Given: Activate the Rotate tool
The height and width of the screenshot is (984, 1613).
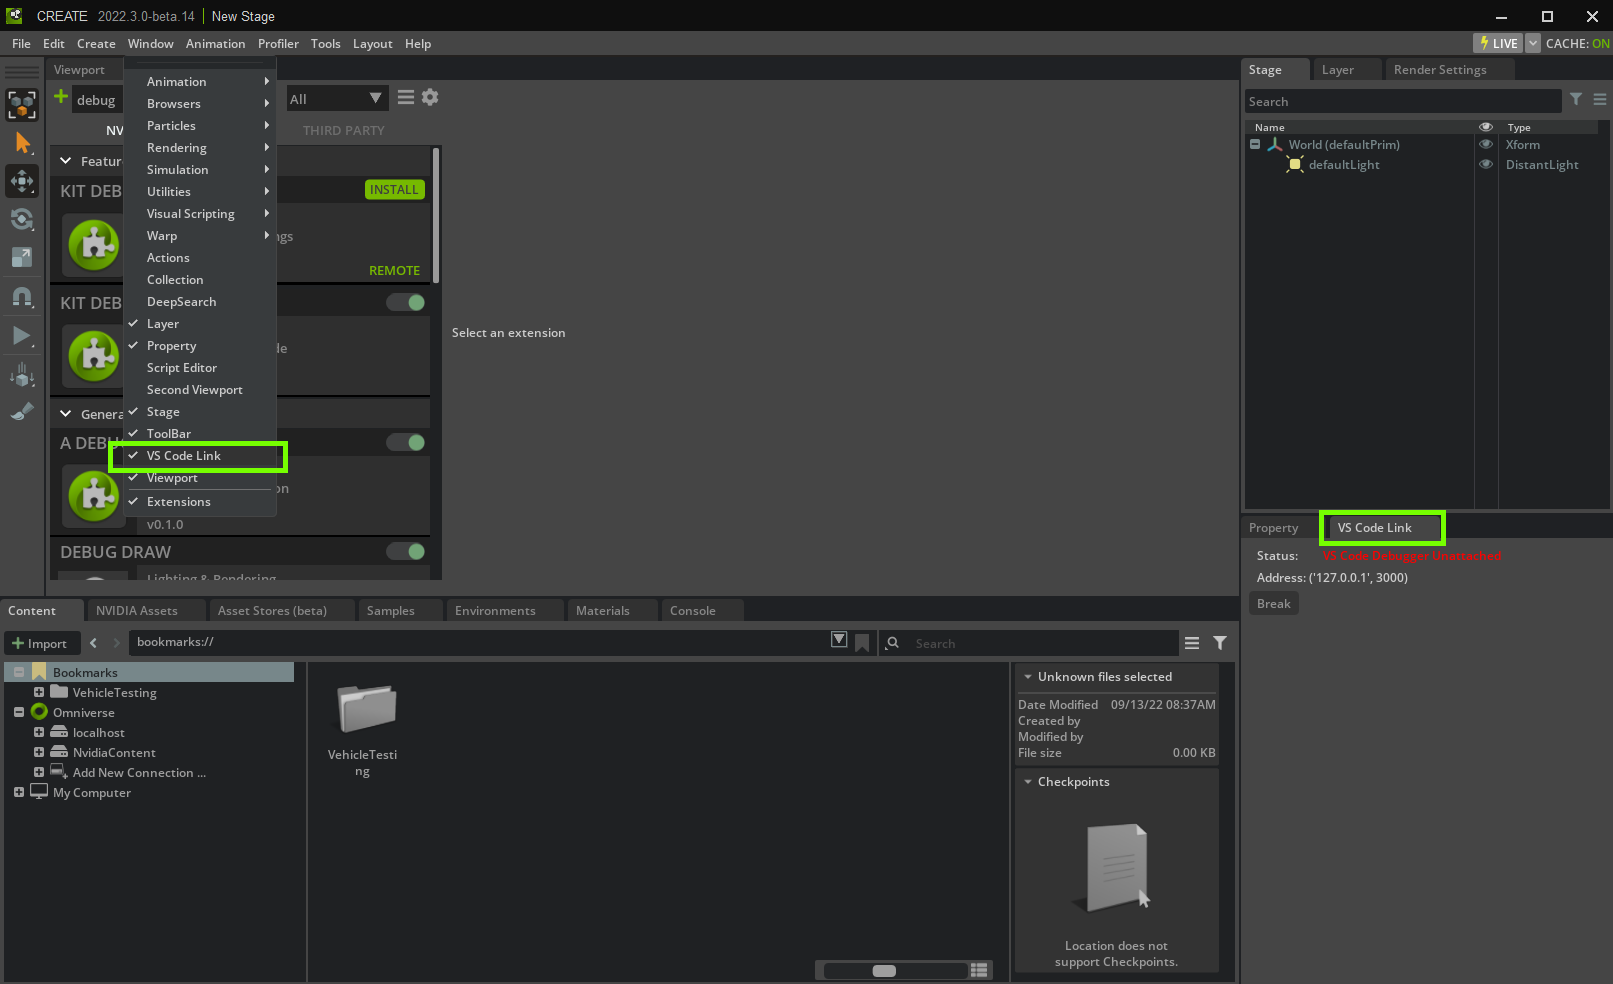Looking at the screenshot, I should click(22, 219).
